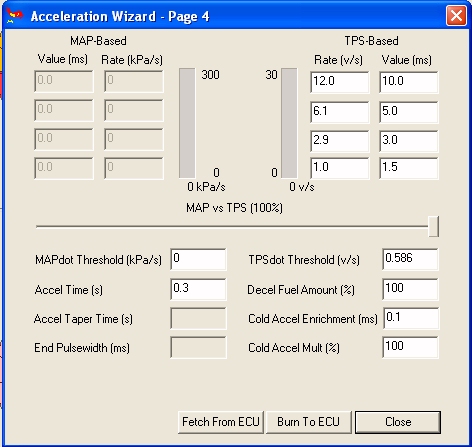Viewport: 472px width, 447px height.
Task: Click the 'TPS-Based' heading
Action: [x=371, y=41]
